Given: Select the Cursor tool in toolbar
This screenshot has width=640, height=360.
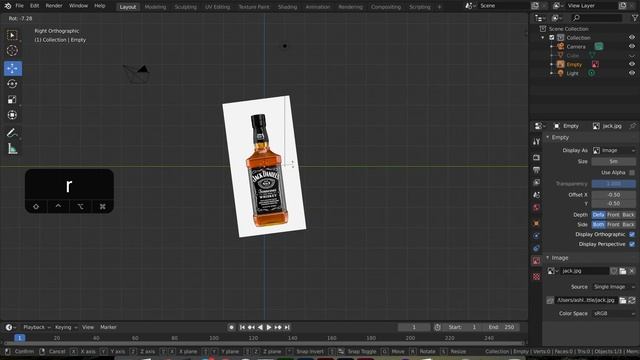Looking at the screenshot, I should click(x=12, y=51).
